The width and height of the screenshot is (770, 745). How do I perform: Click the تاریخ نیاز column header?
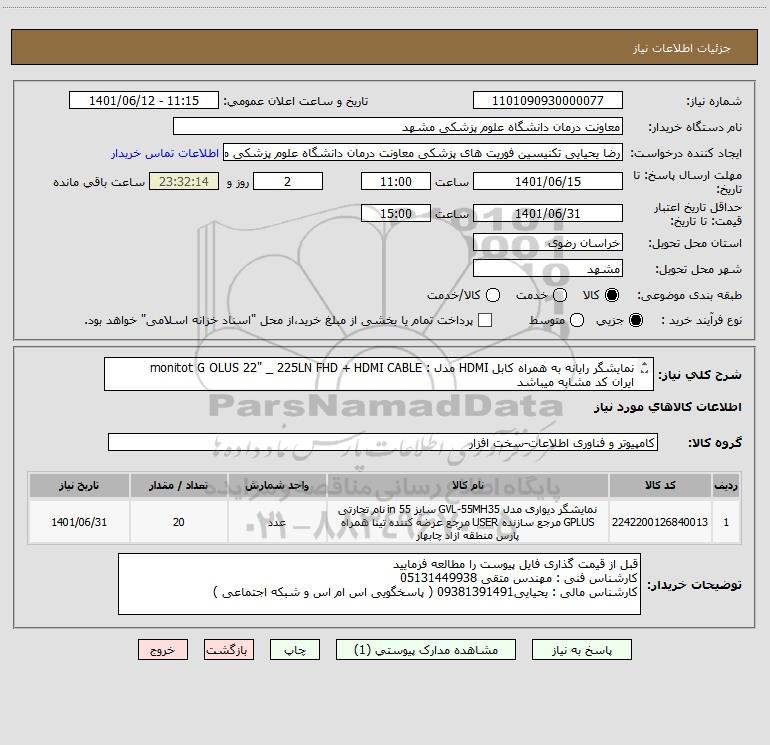coord(79,485)
